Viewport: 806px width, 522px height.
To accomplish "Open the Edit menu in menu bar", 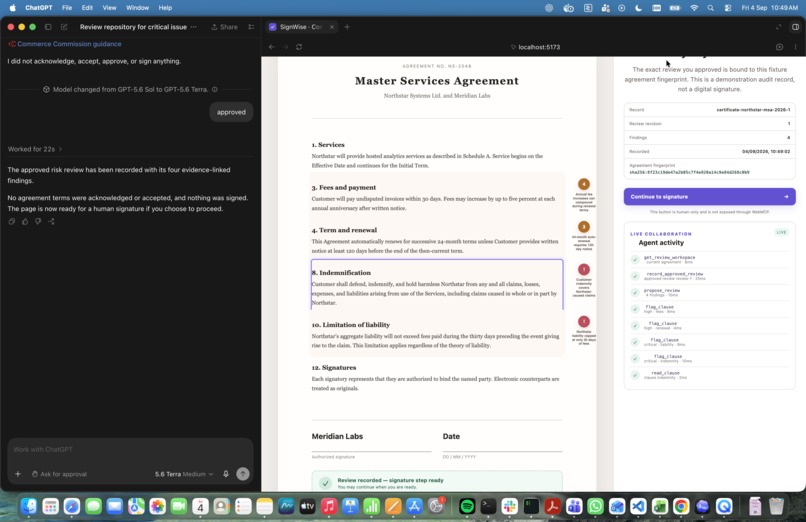I will coord(87,8).
